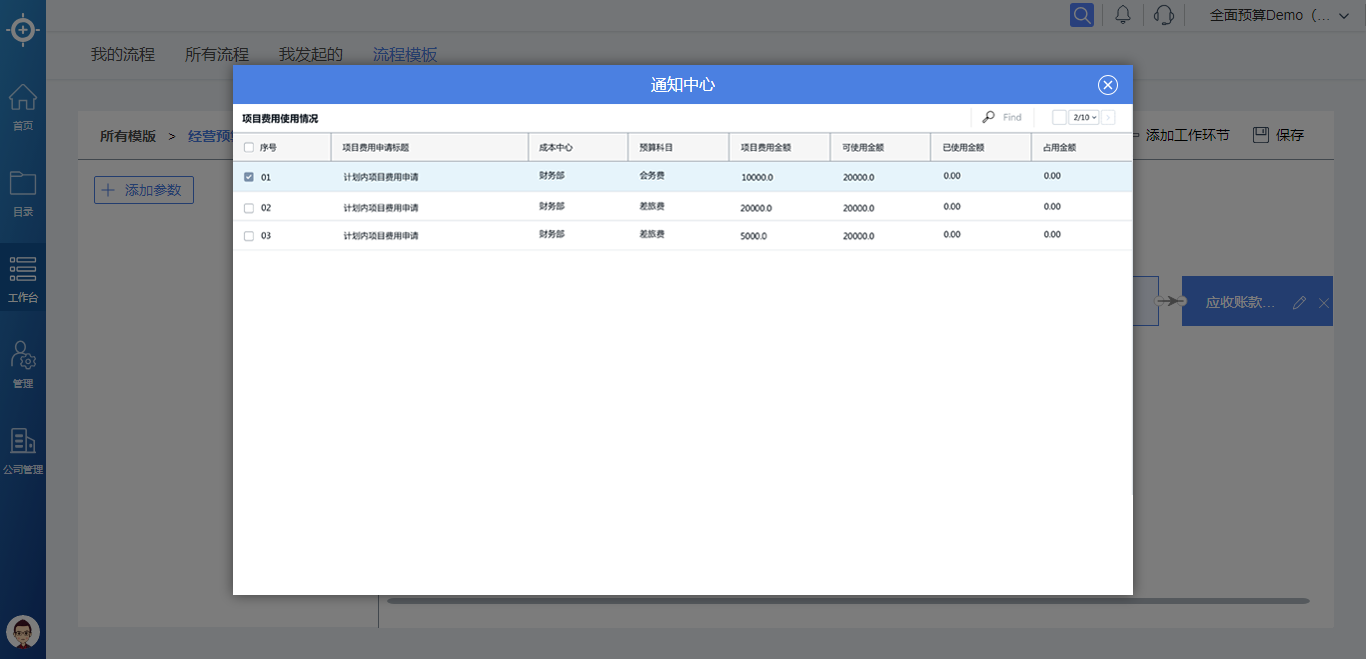The height and width of the screenshot is (659, 1366).
Task: Open the 2/10 page dropdown
Action: 1084,118
